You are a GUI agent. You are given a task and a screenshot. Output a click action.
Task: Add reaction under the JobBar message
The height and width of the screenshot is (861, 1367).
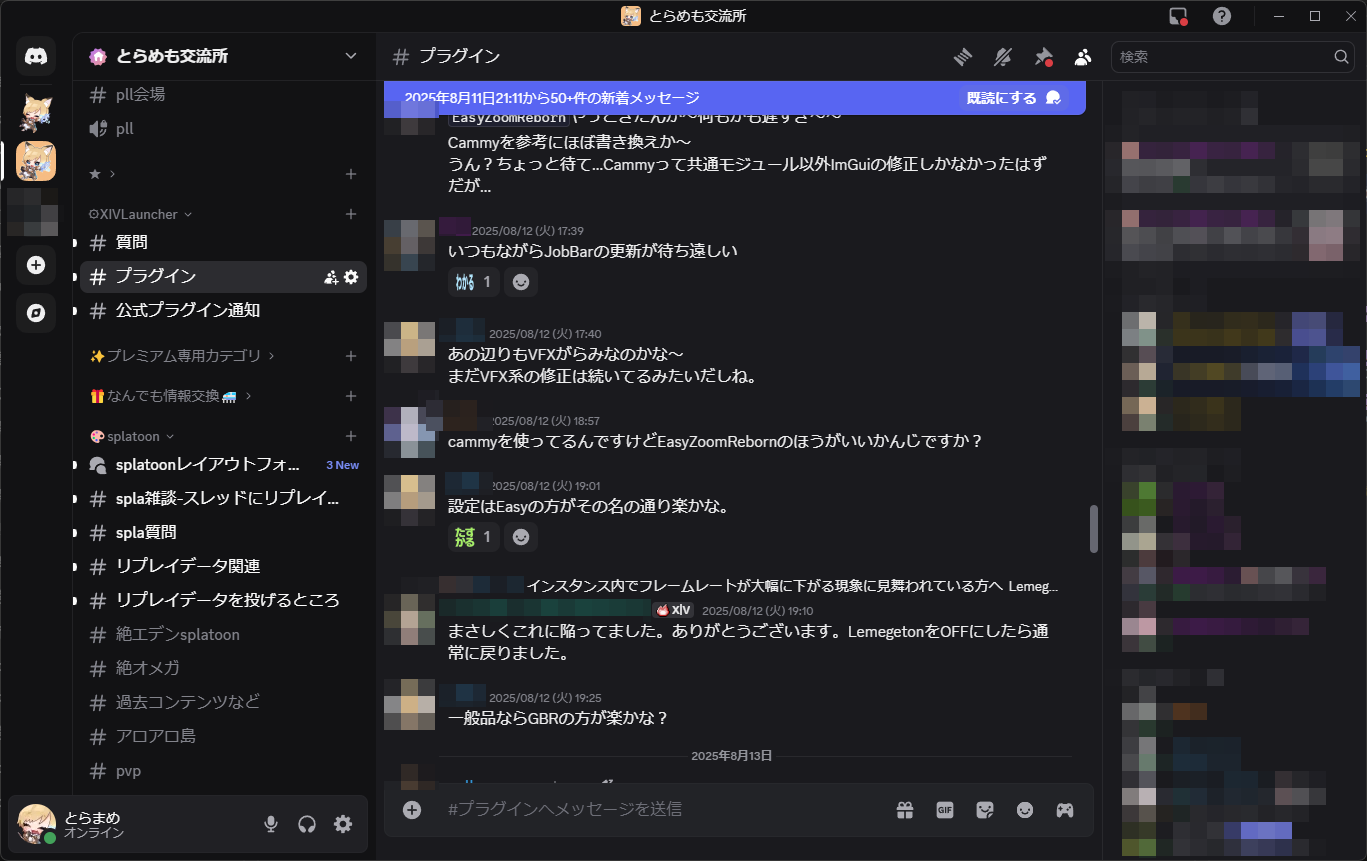tap(520, 282)
